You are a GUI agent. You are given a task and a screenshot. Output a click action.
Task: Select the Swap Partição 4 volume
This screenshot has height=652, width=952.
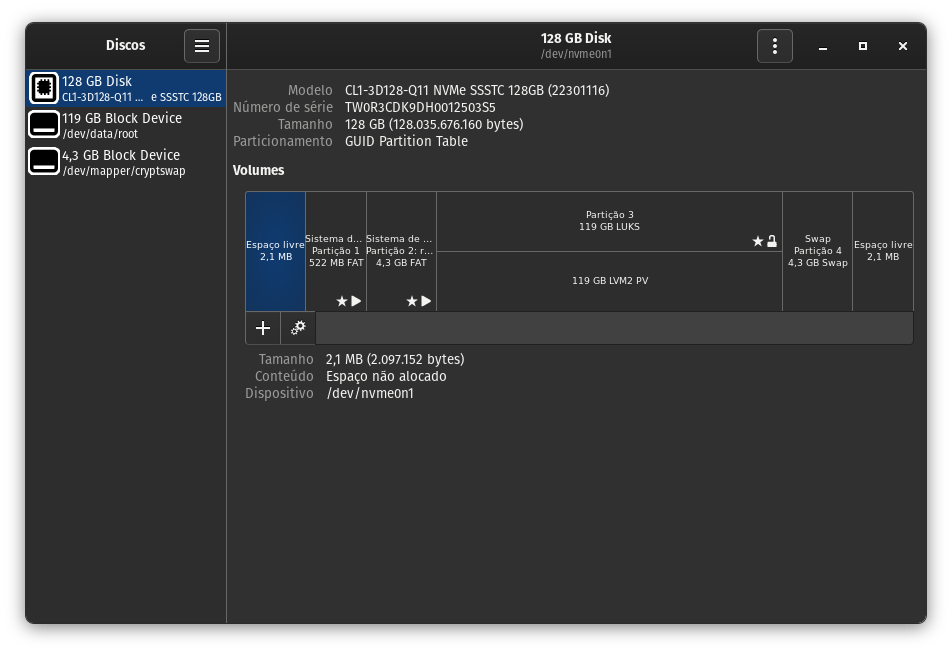click(x=817, y=251)
